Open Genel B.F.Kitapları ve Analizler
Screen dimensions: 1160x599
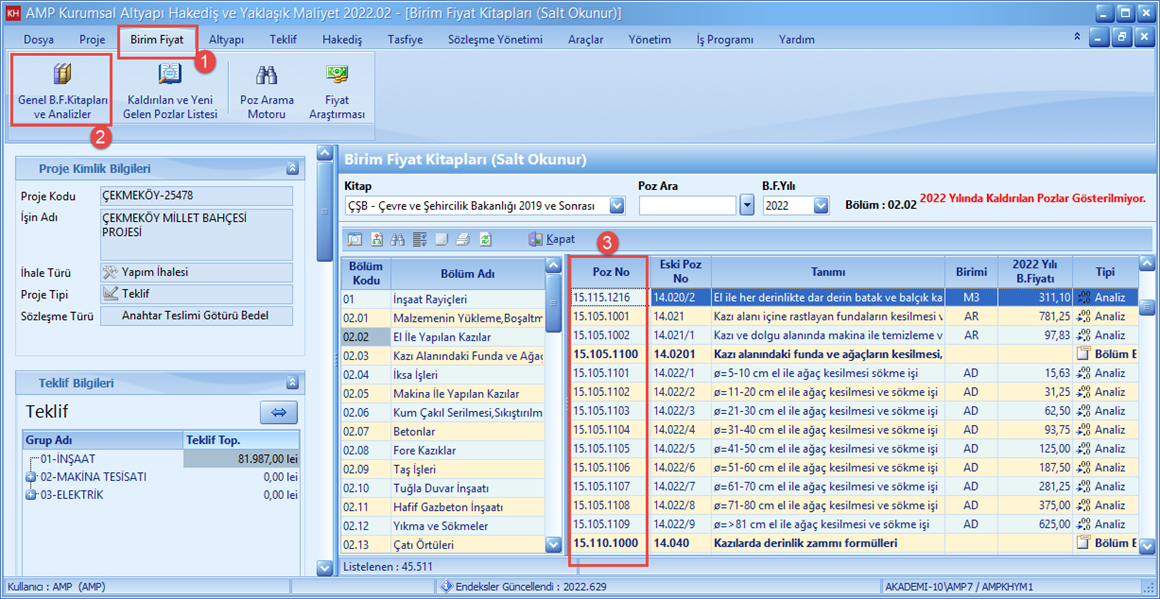(x=63, y=92)
